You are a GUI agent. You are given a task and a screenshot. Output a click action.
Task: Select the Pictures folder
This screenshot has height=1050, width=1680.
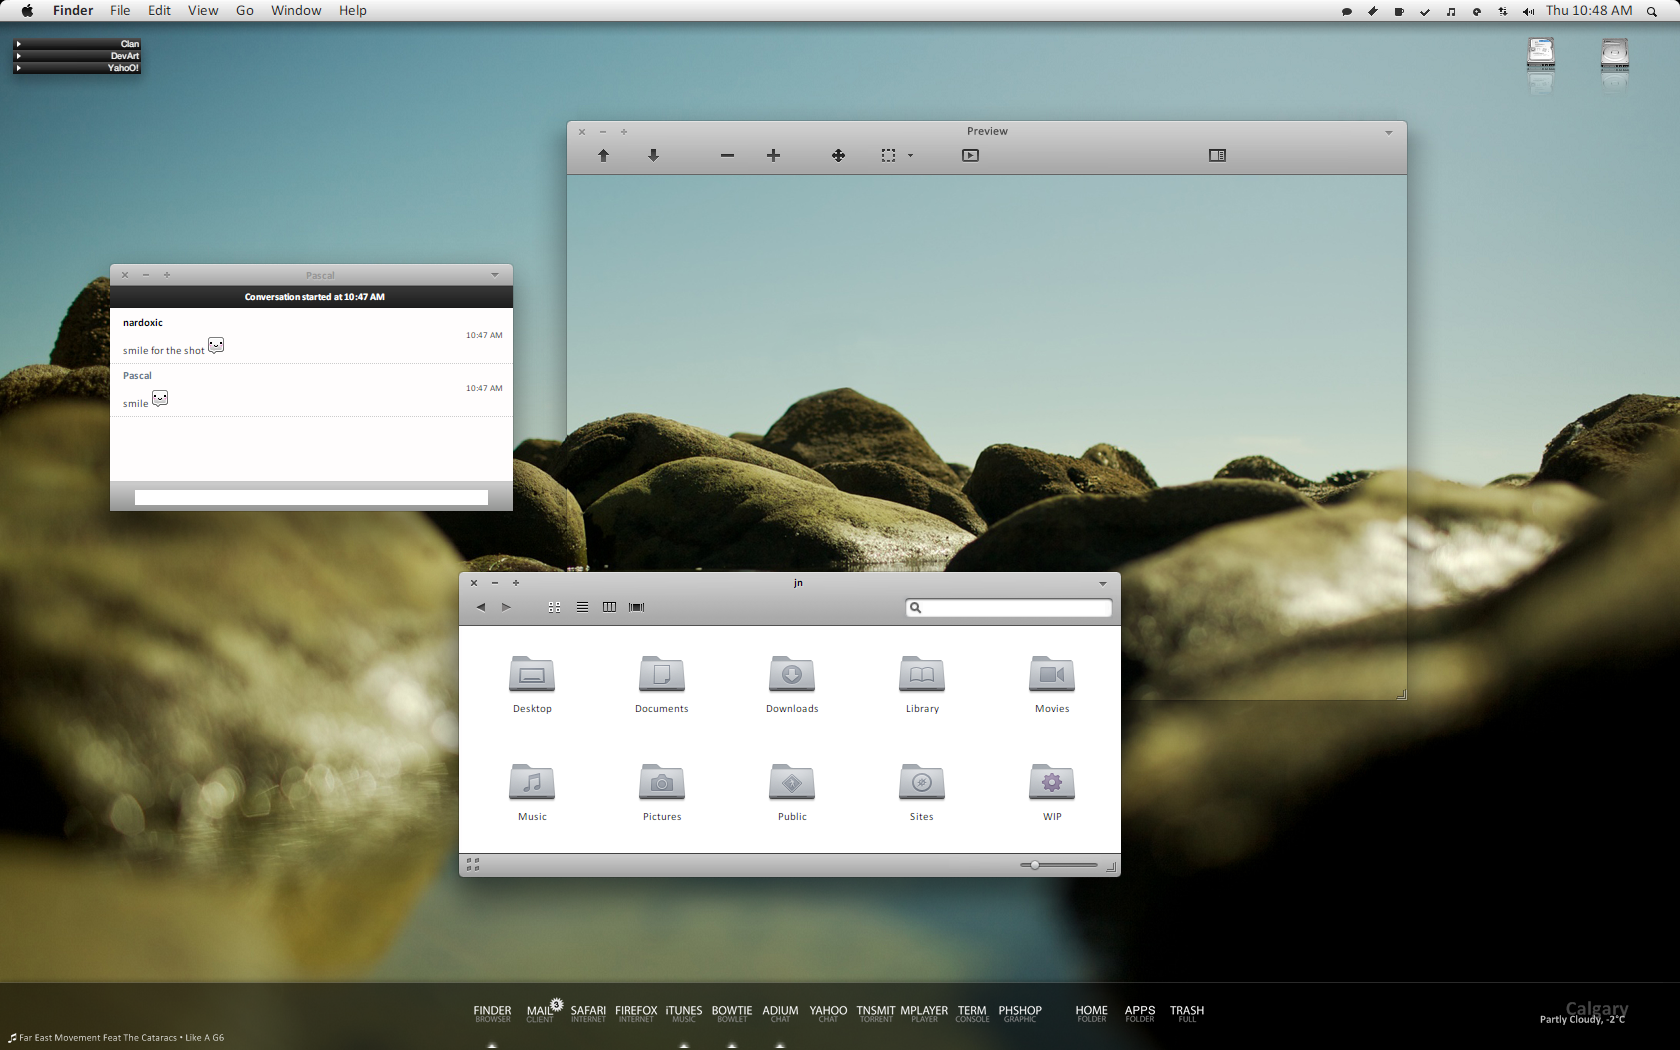coord(662,792)
